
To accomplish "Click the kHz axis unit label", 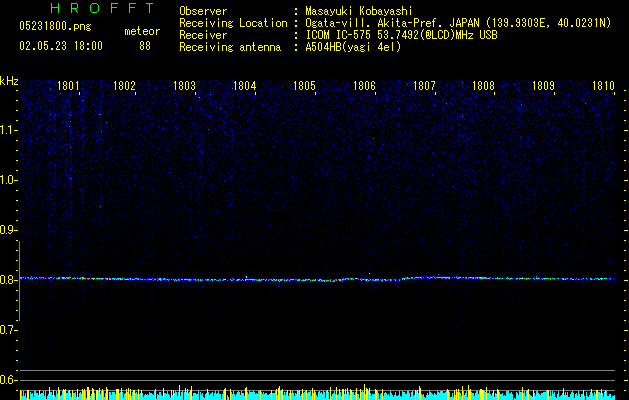I will [9, 81].
